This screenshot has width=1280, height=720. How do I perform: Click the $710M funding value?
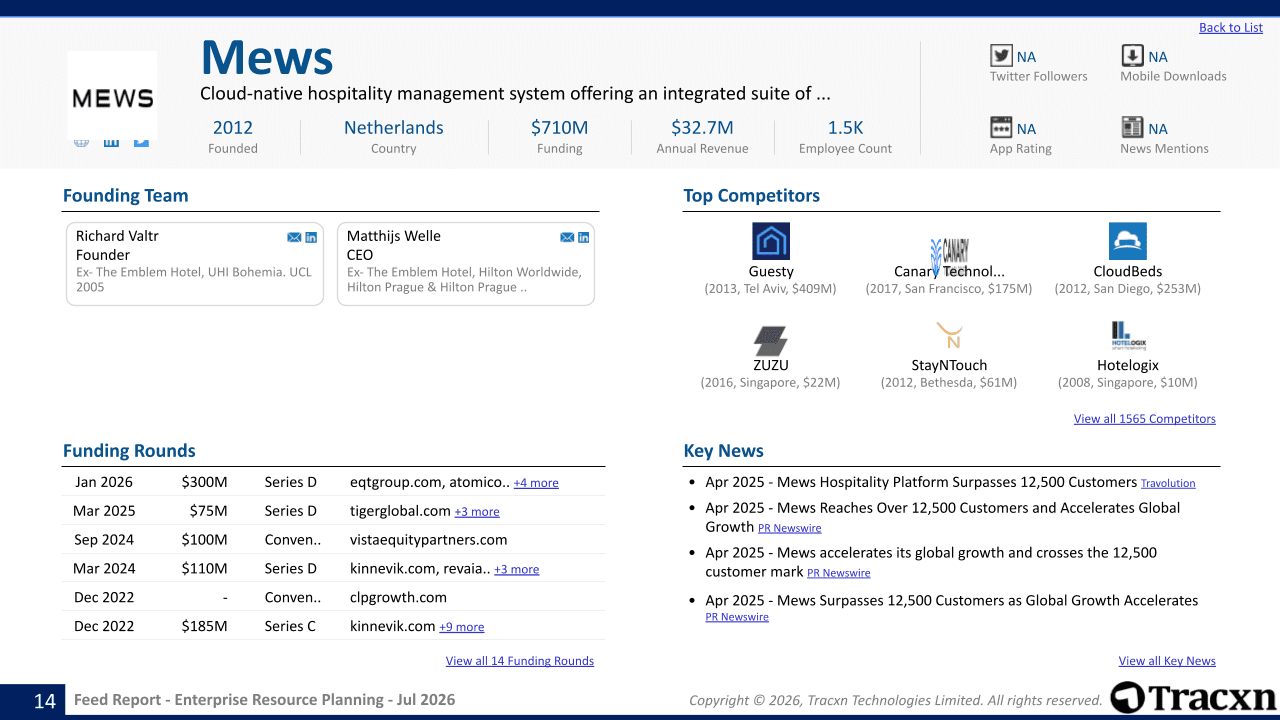(560, 127)
